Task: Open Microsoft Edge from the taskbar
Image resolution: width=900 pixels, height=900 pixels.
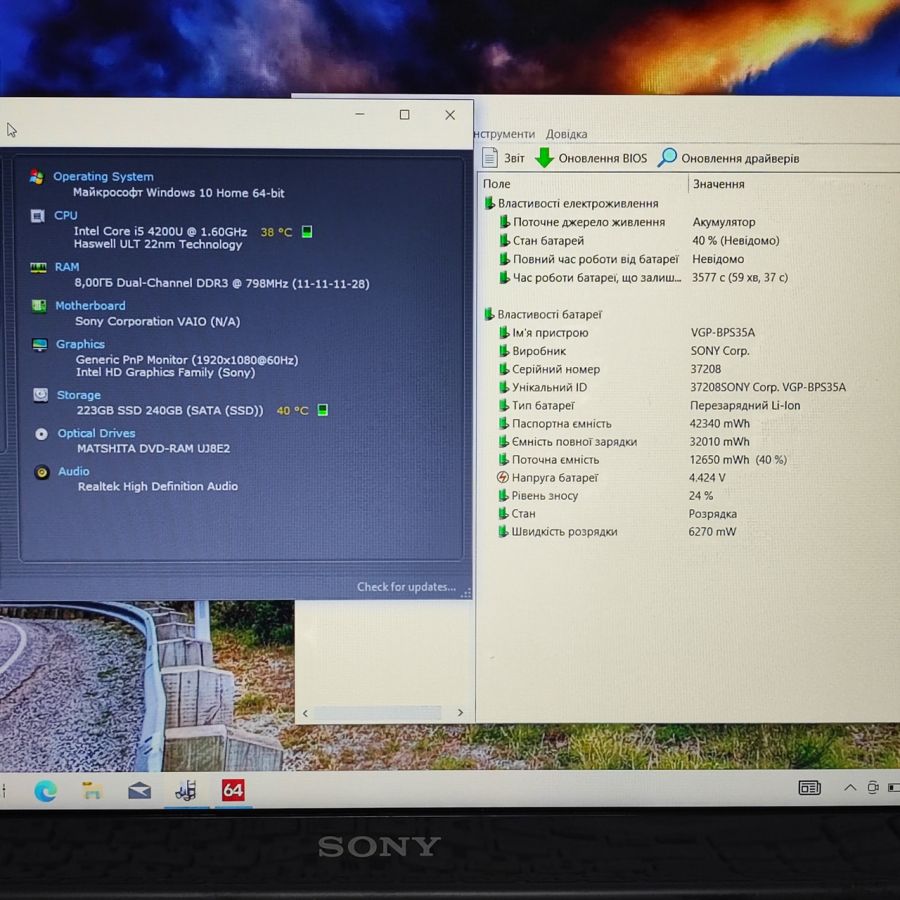Action: coord(45,791)
